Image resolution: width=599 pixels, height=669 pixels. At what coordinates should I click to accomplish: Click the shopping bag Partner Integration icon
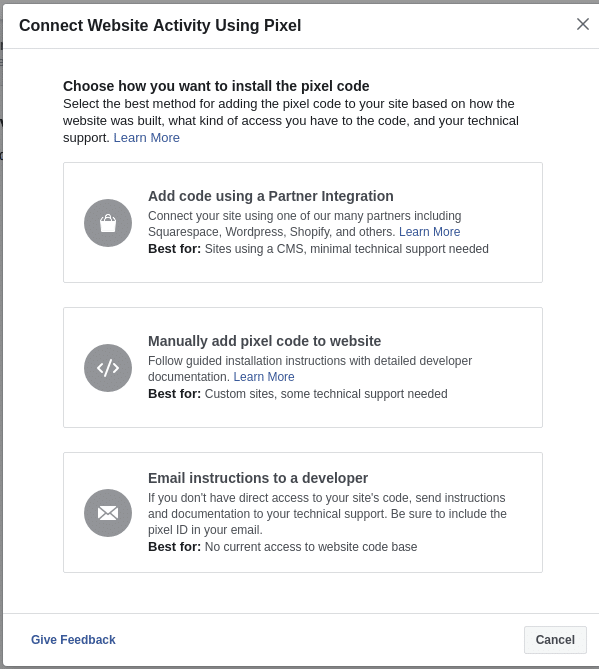[108, 223]
